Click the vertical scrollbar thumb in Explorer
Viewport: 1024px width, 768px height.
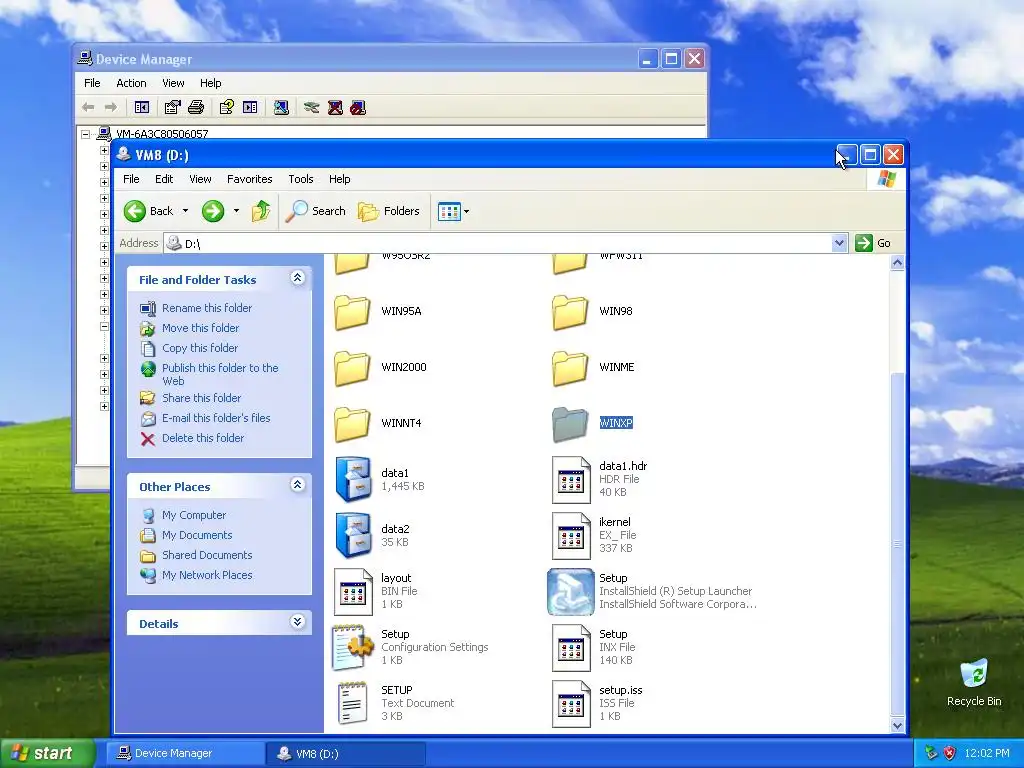point(897,544)
